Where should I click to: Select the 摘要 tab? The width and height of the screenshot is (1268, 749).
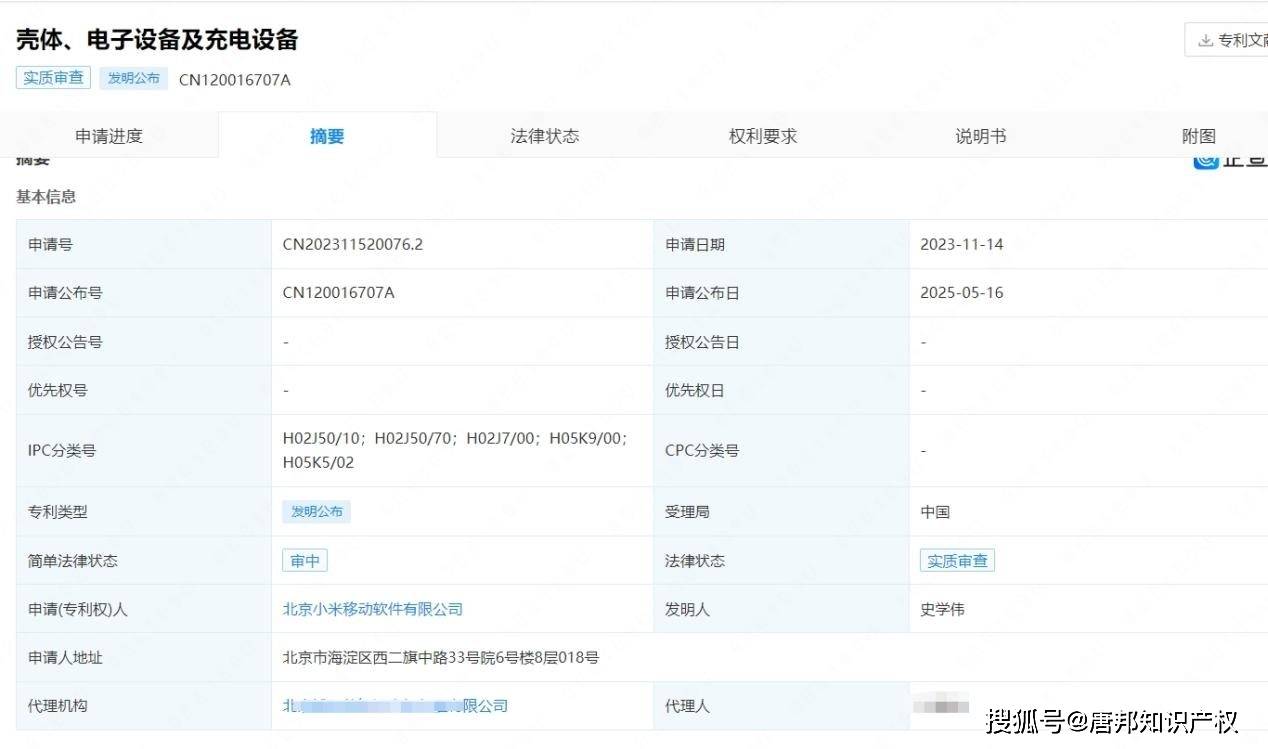pyautogui.click(x=327, y=136)
